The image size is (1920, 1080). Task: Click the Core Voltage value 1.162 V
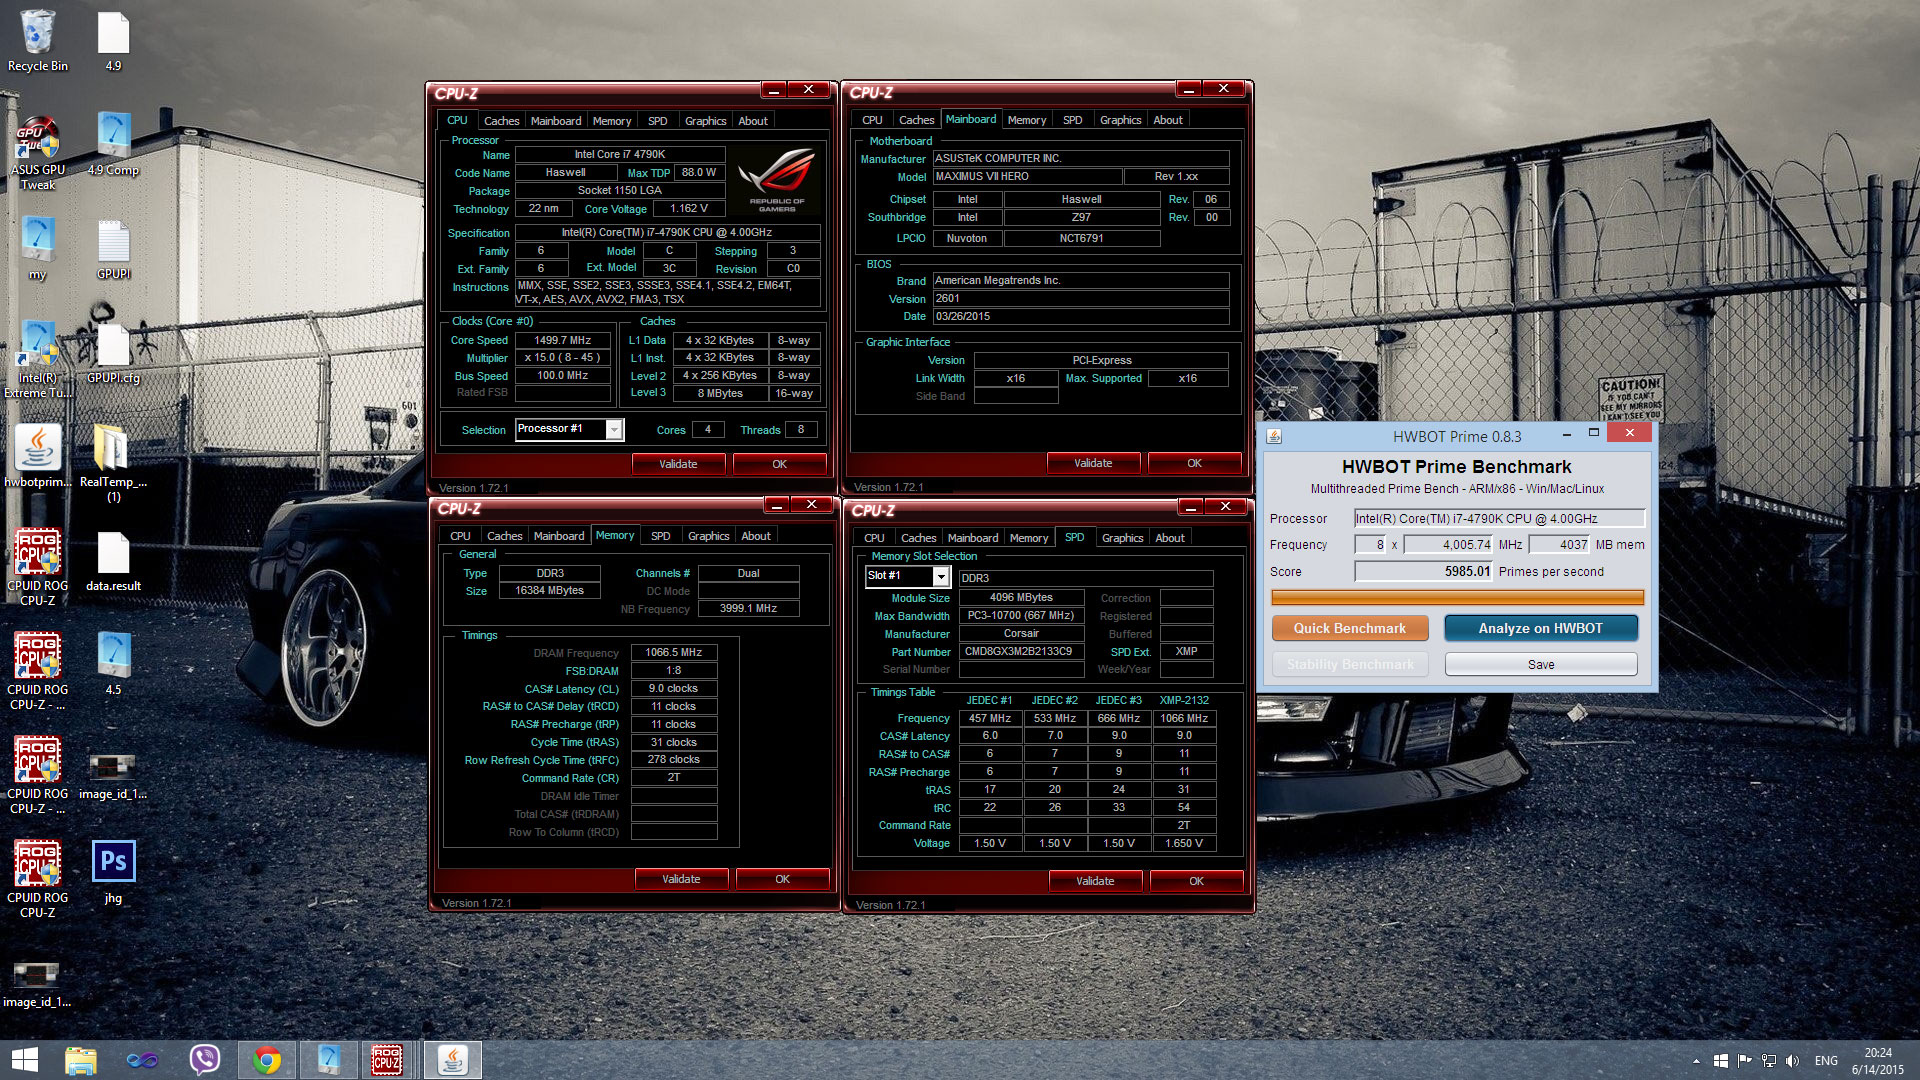tap(689, 209)
